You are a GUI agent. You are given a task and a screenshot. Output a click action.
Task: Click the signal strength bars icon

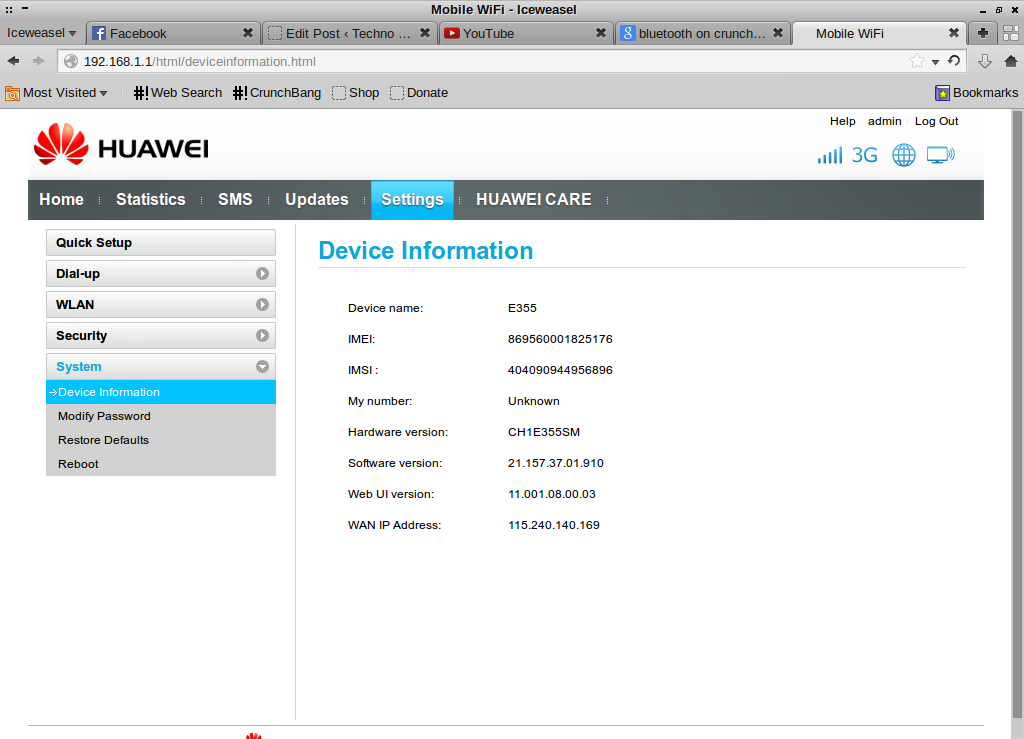tap(829, 156)
